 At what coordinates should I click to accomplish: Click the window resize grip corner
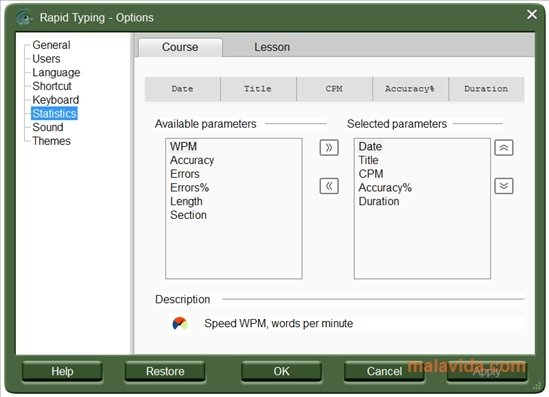pyautogui.click(x=537, y=386)
